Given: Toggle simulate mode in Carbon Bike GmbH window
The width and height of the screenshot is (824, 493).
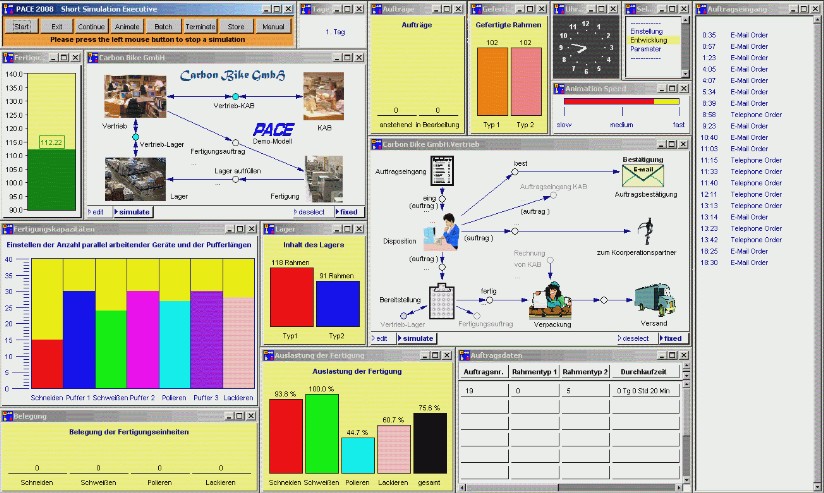Looking at the screenshot, I should click(132, 212).
